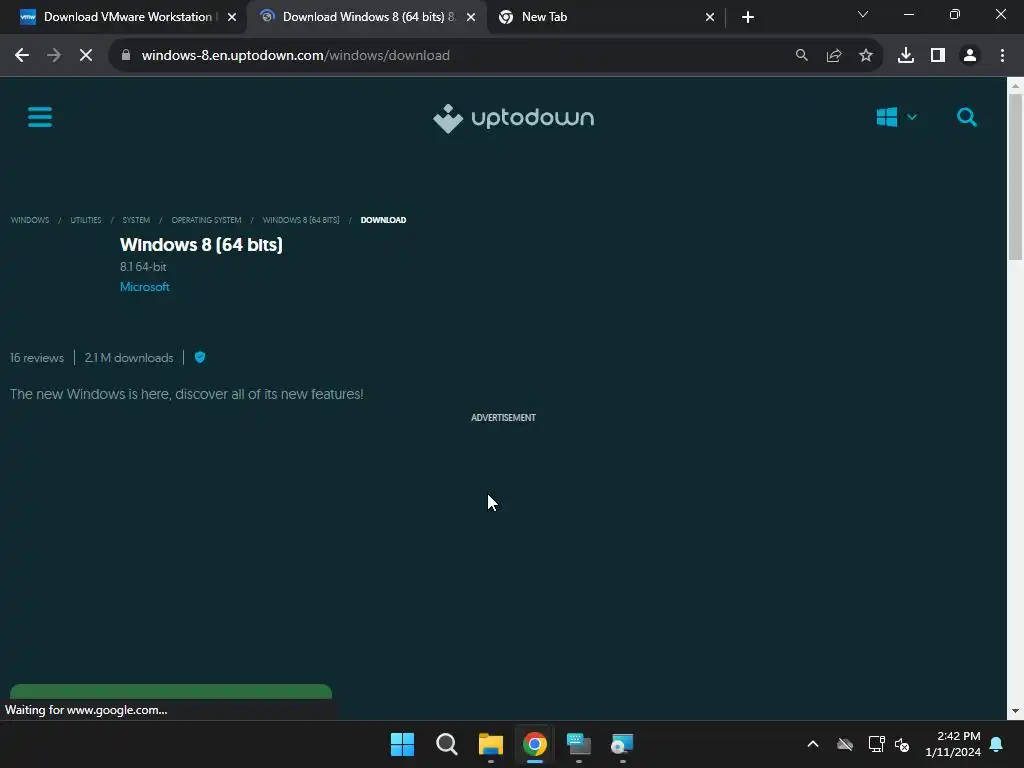
Task: Click the 2.1 M downloads text
Action: pyautogui.click(x=129, y=358)
